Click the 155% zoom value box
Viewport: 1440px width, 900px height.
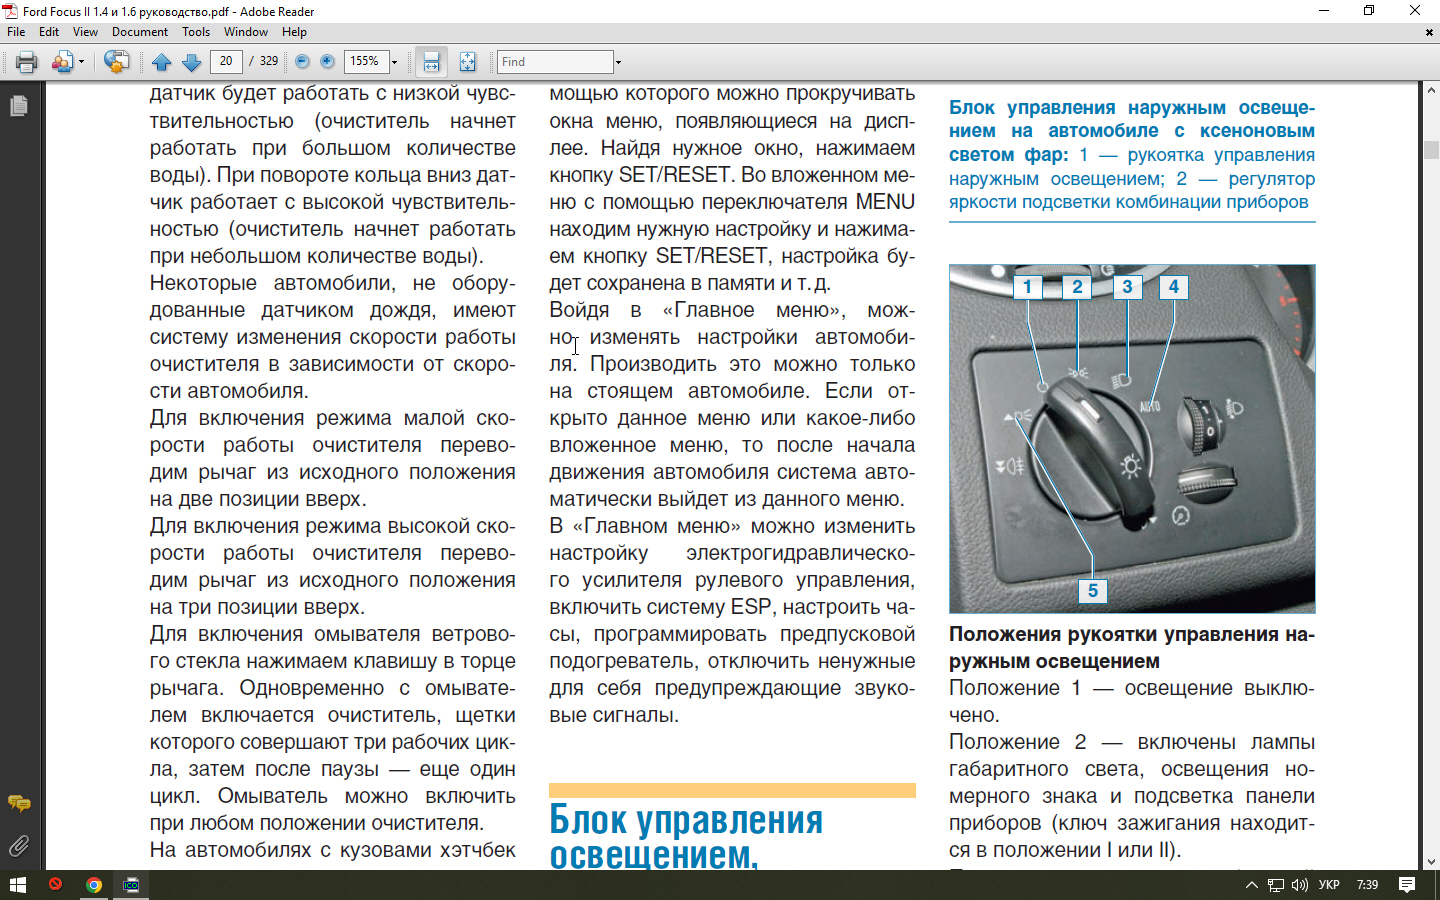365,62
